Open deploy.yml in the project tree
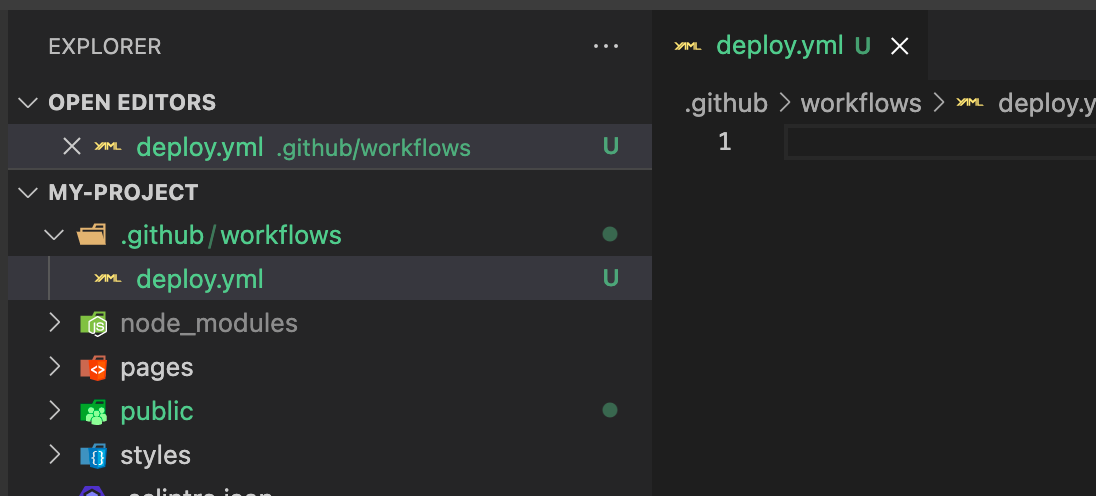 199,279
